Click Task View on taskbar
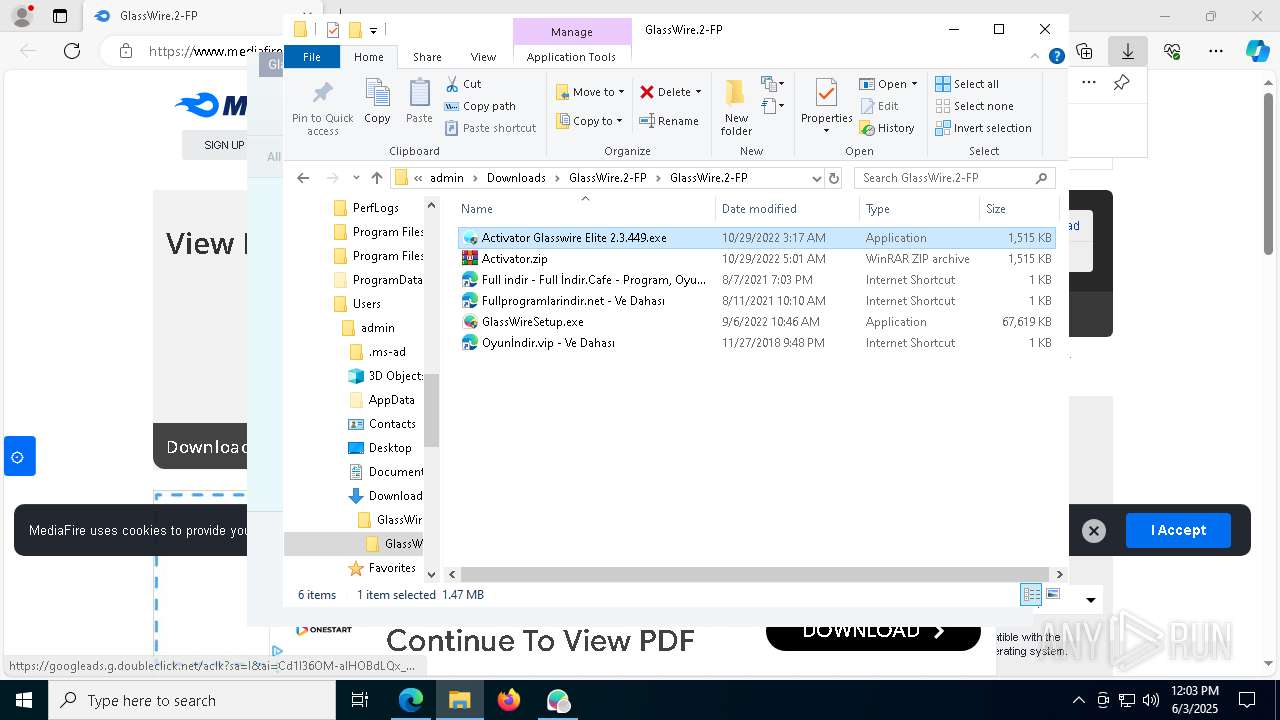 click(360, 700)
